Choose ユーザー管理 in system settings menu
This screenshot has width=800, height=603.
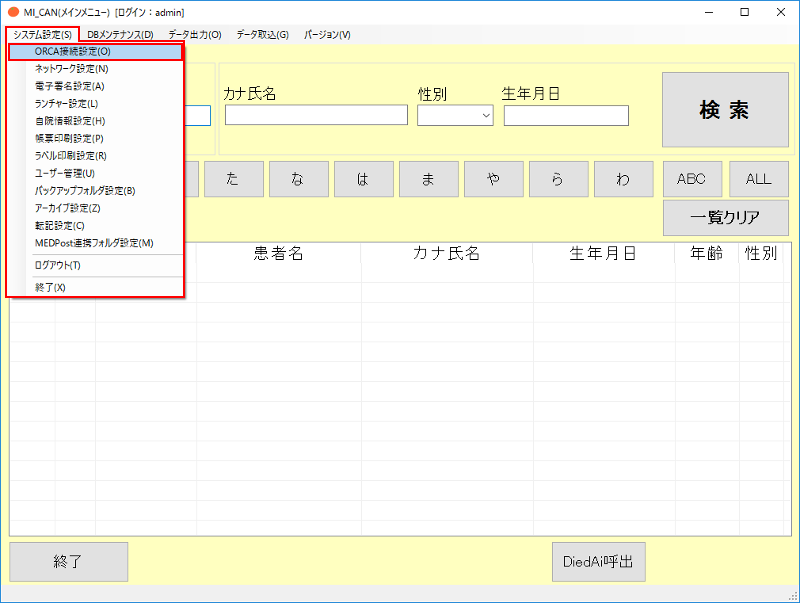coord(65,173)
